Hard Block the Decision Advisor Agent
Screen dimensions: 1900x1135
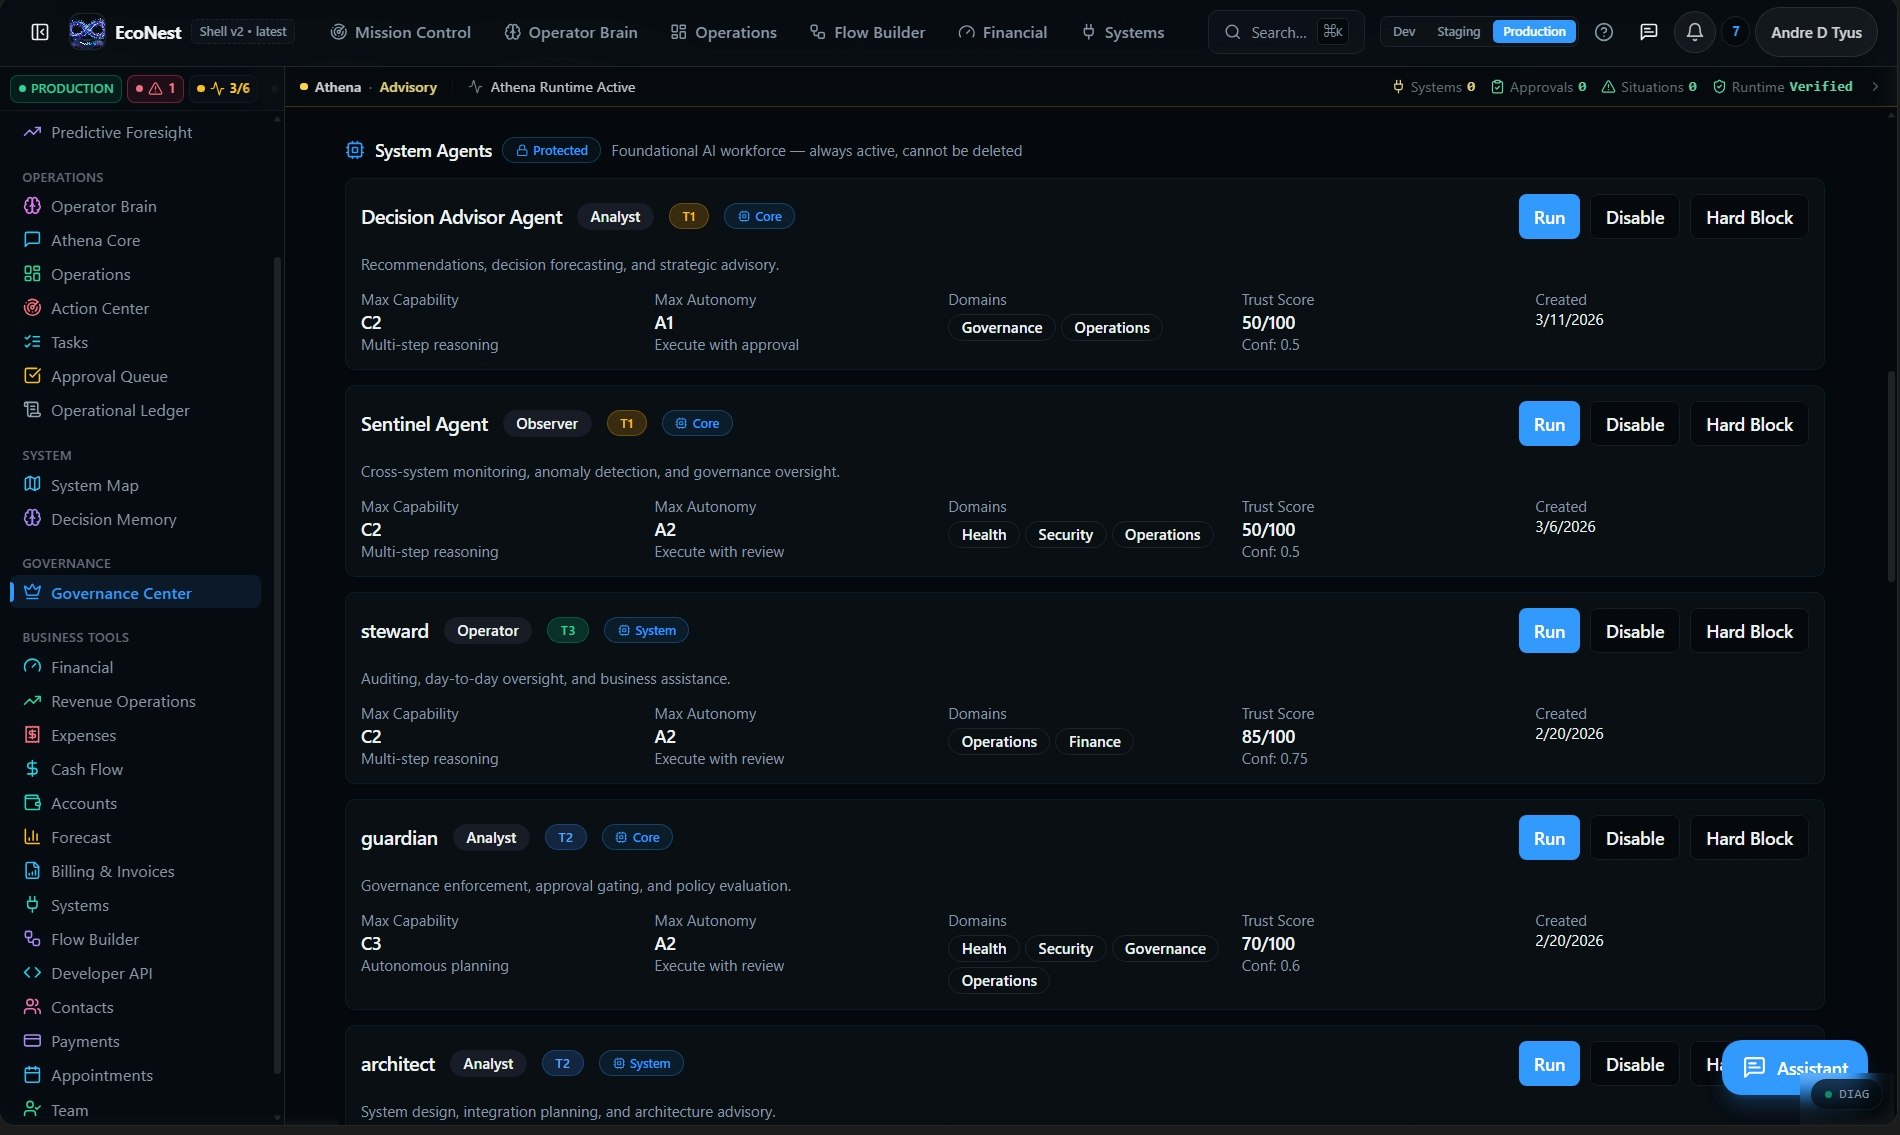(x=1749, y=217)
